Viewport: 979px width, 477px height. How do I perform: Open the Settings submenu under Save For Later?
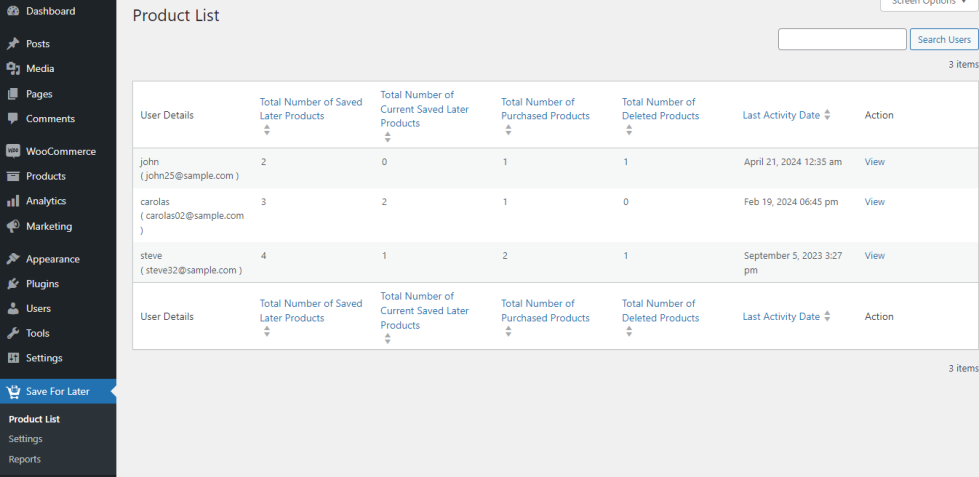[25, 439]
